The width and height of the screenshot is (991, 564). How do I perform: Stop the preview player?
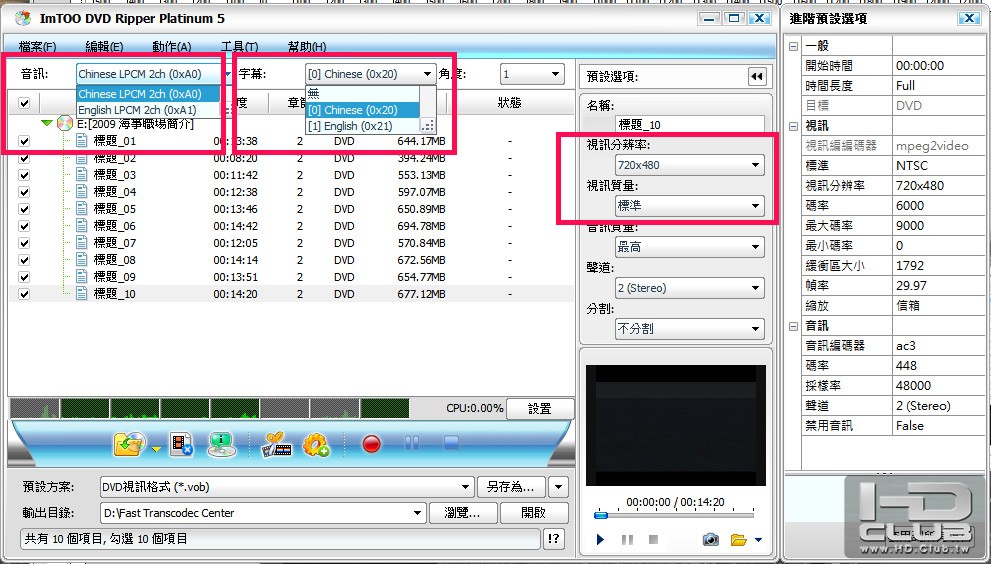(x=654, y=539)
